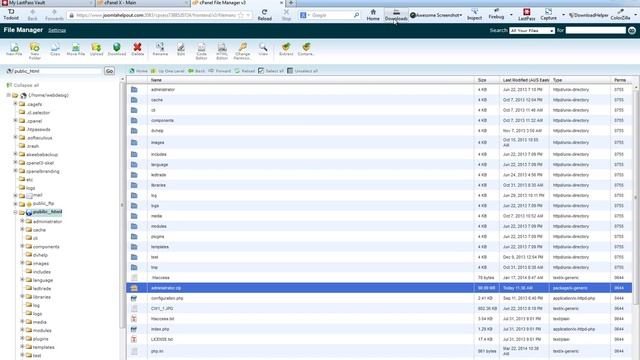Screen dimensions: 640x360
Task: Select the LICENSE.txt file row
Action: pyautogui.click(x=379, y=339)
